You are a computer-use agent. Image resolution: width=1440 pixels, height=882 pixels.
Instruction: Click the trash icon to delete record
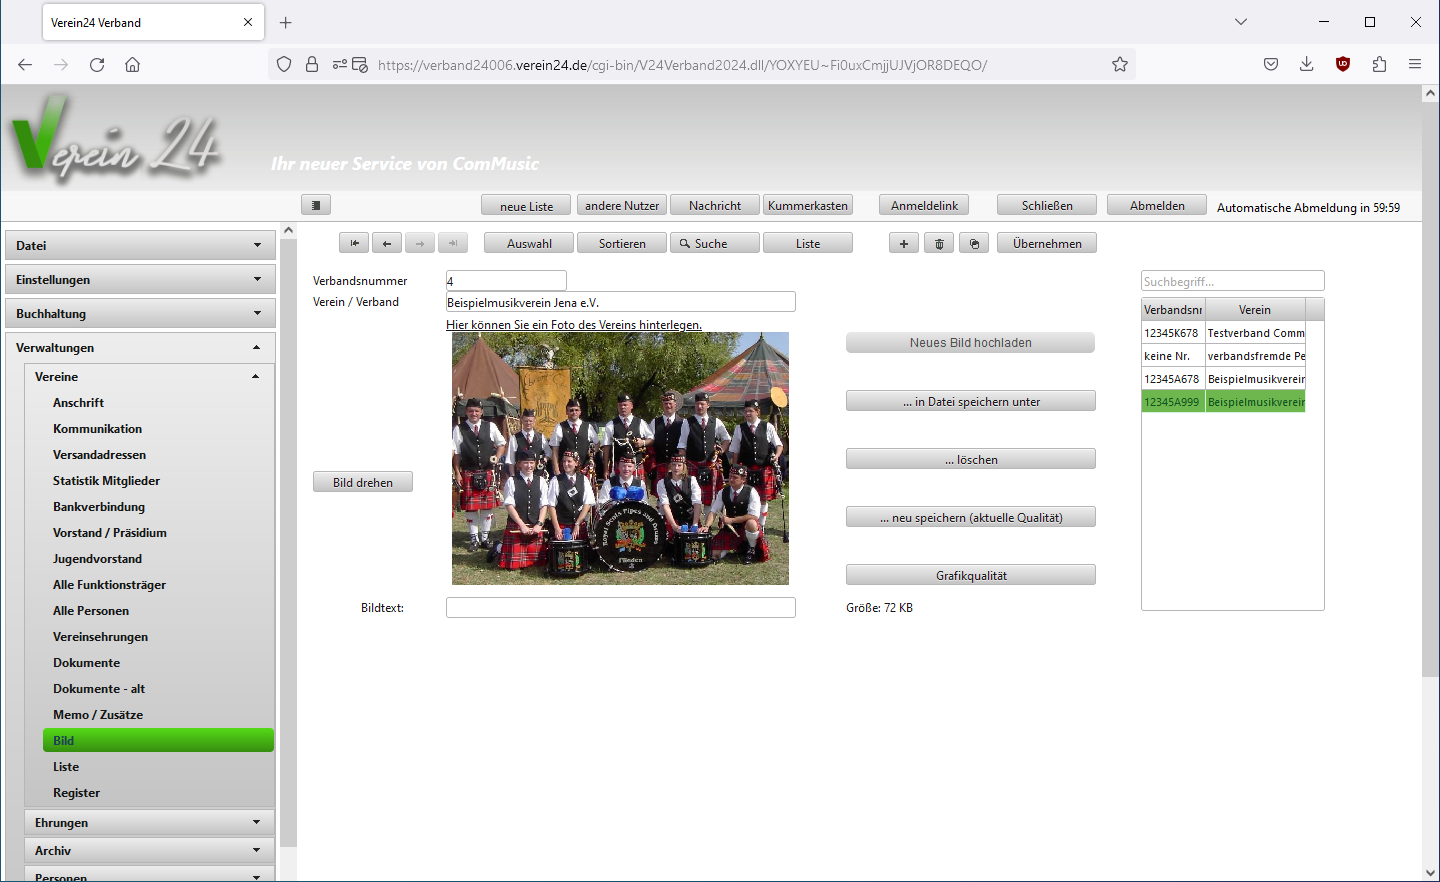939,243
